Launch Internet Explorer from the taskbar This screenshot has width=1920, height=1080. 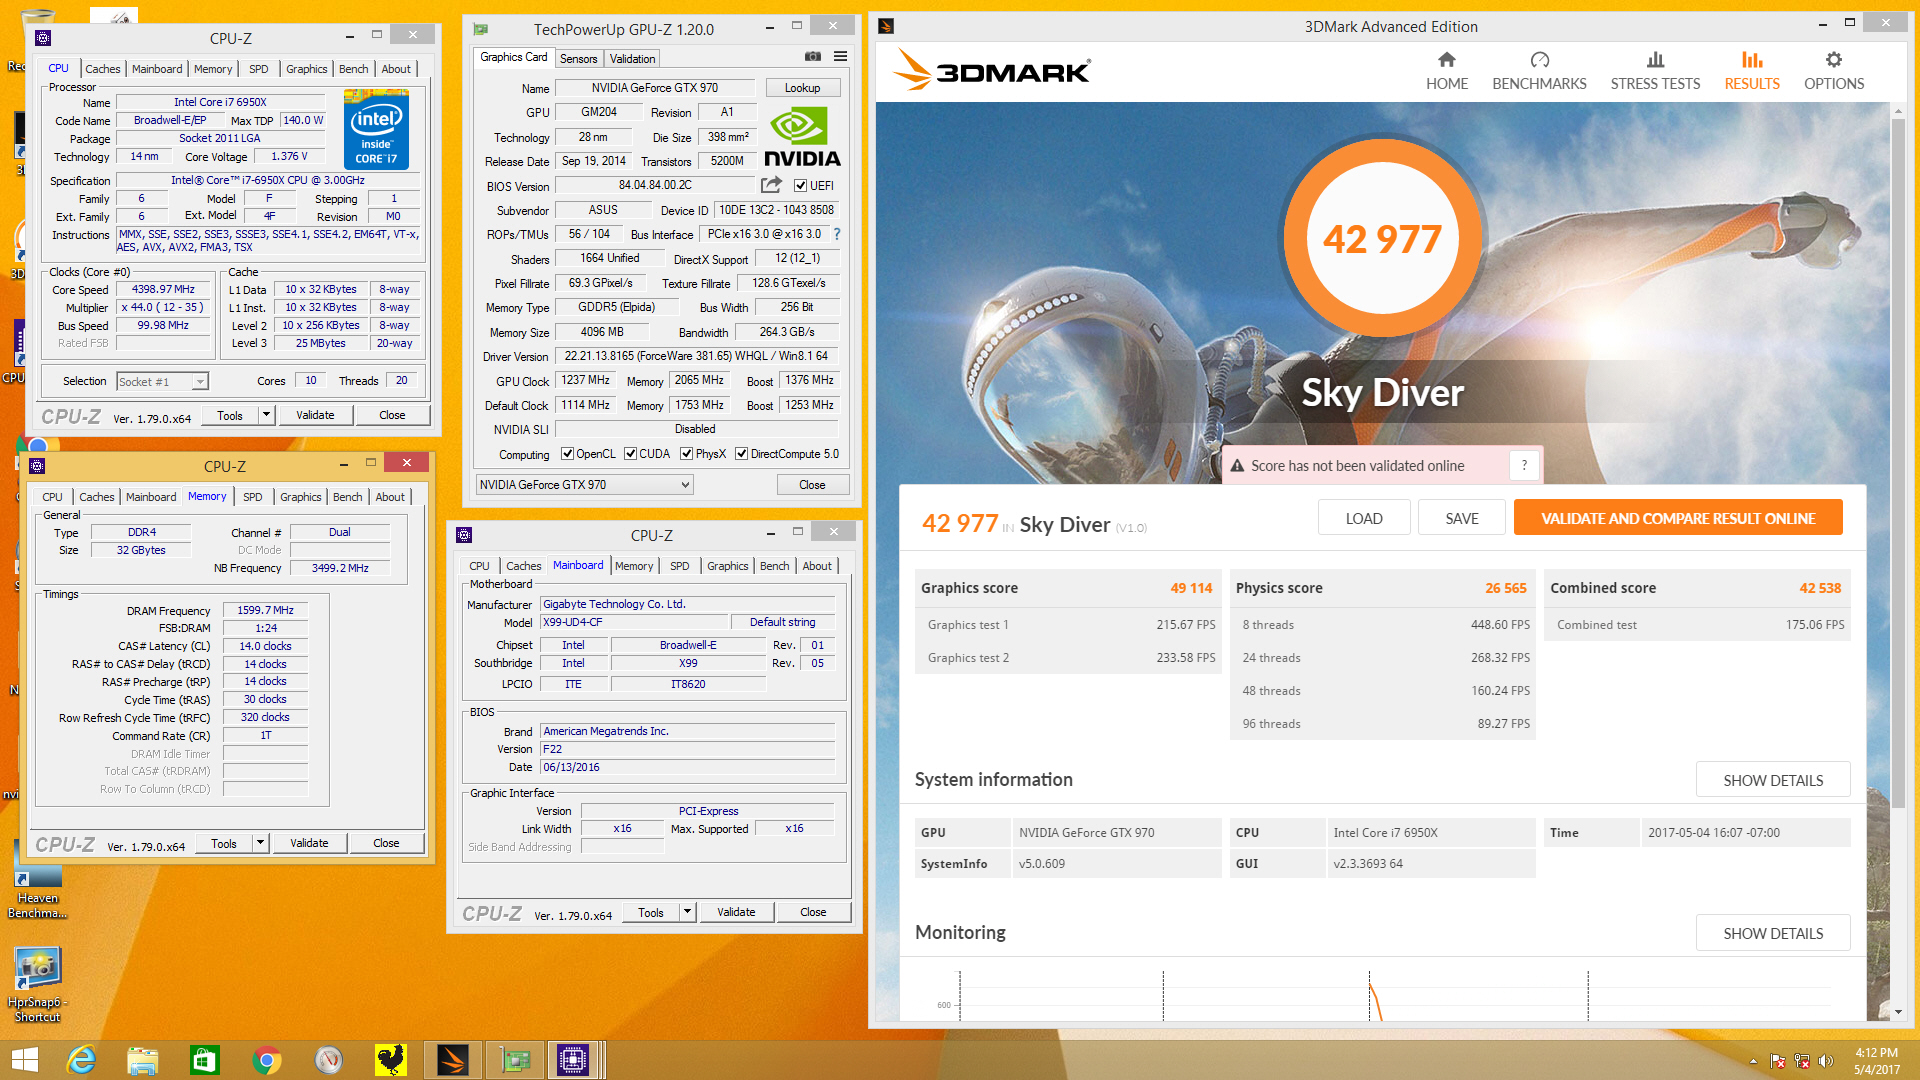[81, 1059]
